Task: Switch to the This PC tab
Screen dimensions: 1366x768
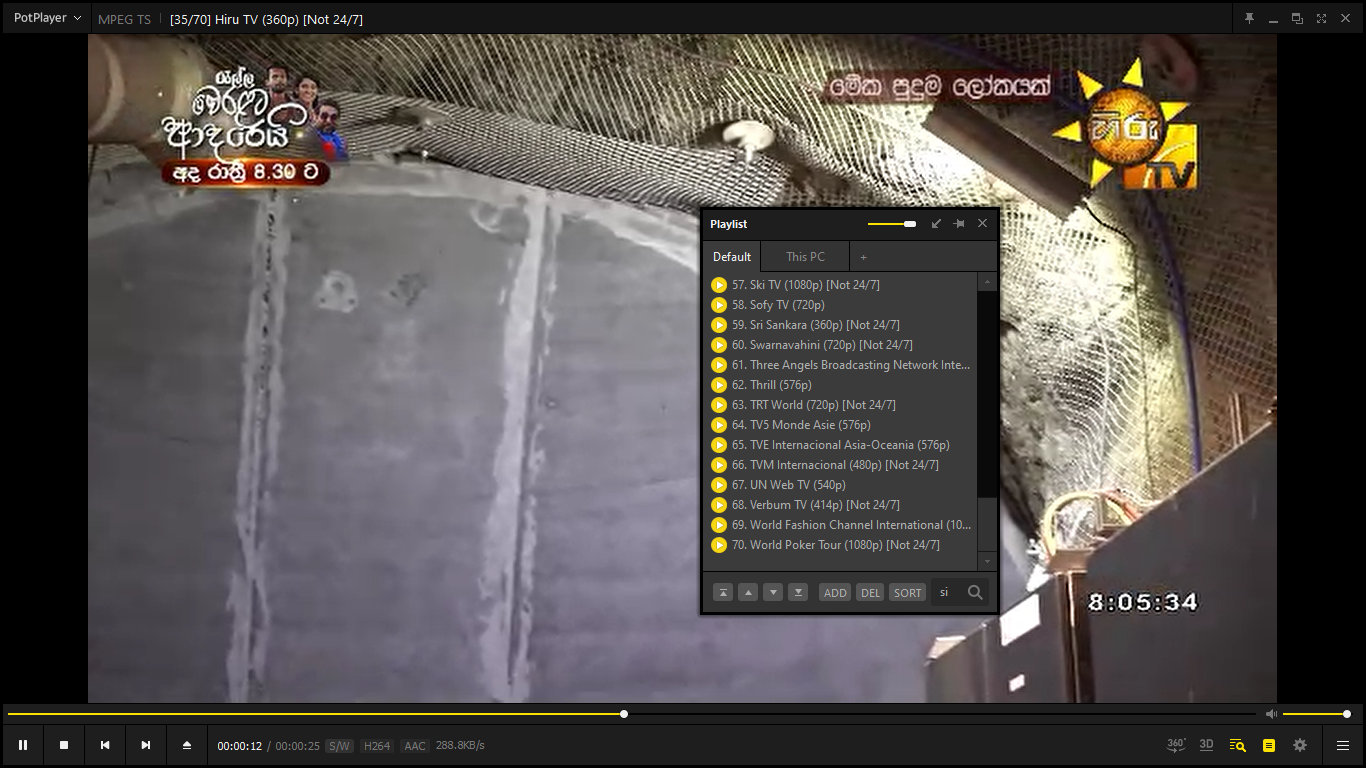Action: tap(805, 257)
